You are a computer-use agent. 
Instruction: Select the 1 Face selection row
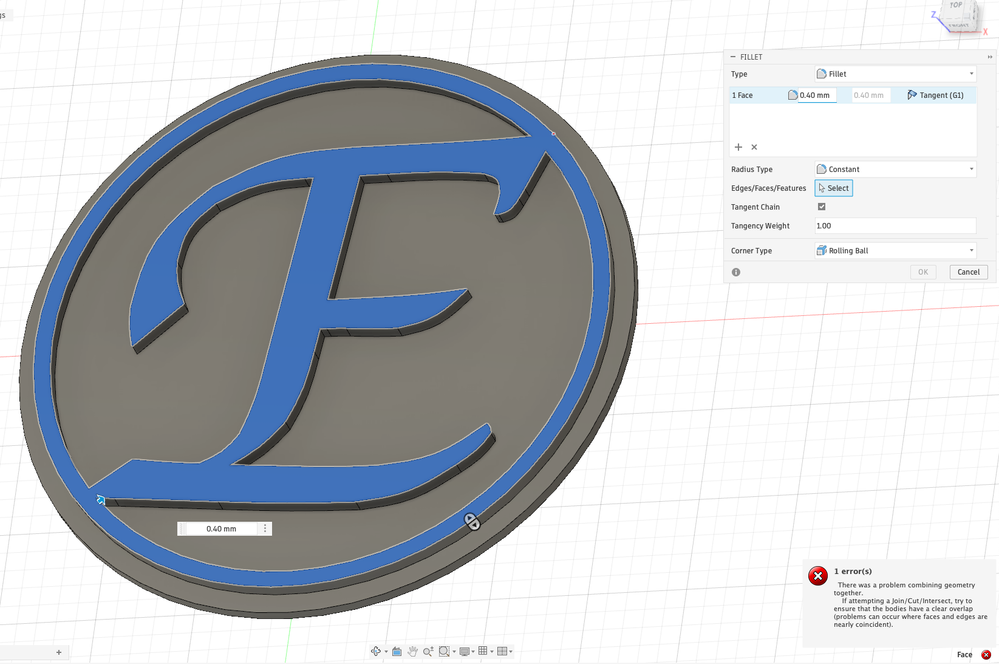coord(852,95)
